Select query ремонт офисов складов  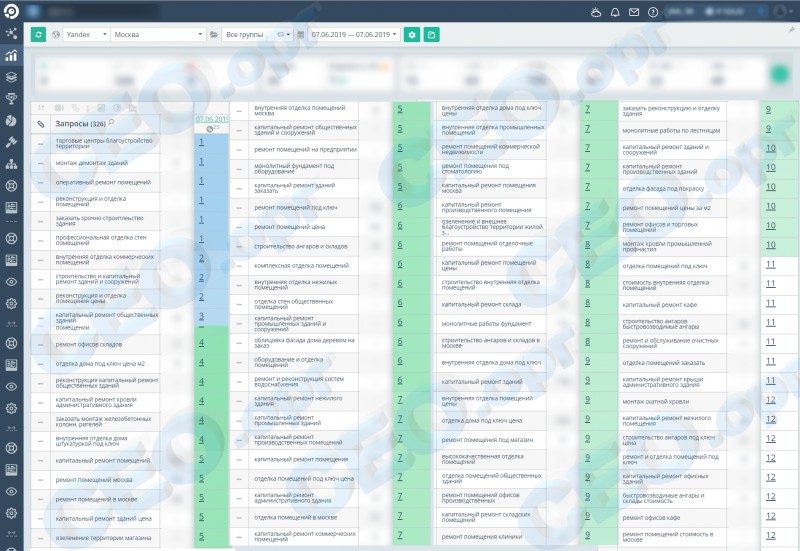tap(89, 344)
